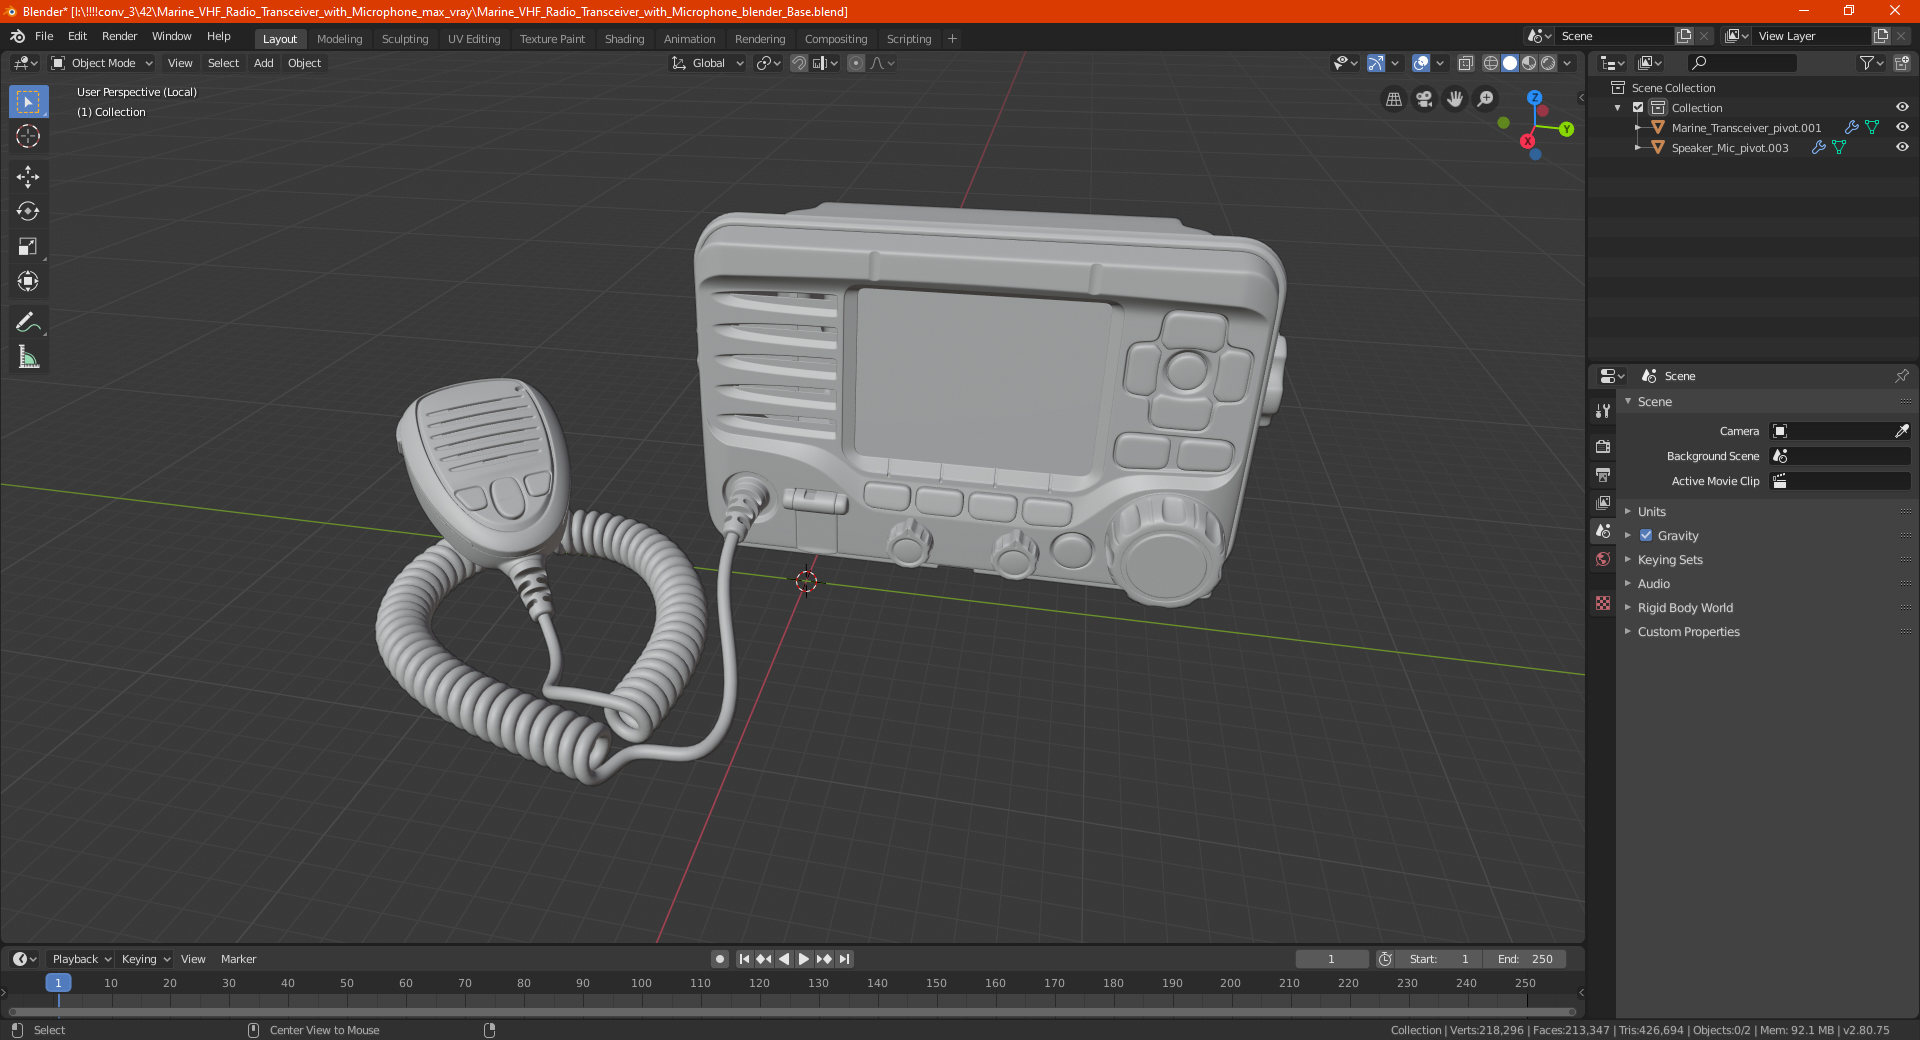
Task: Select the Measure ruler tool
Action: 28,357
